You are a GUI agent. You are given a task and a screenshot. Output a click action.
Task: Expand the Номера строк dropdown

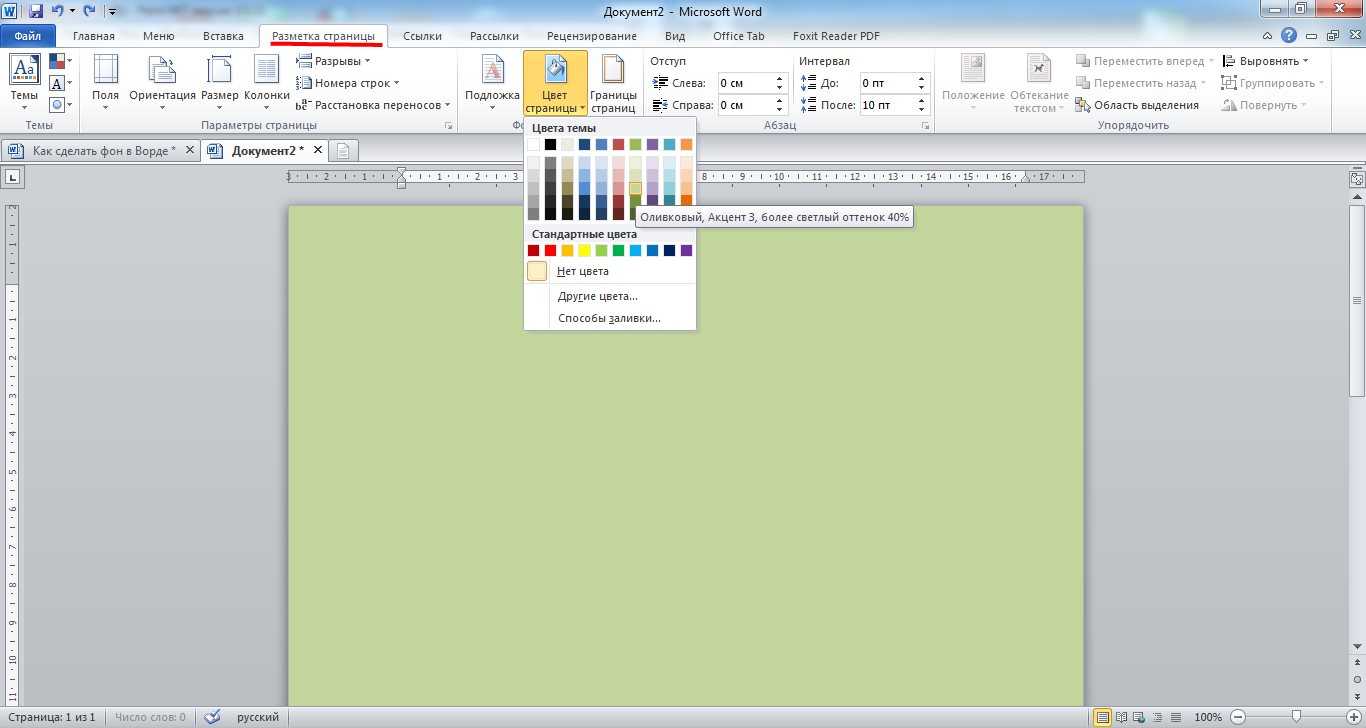(348, 83)
